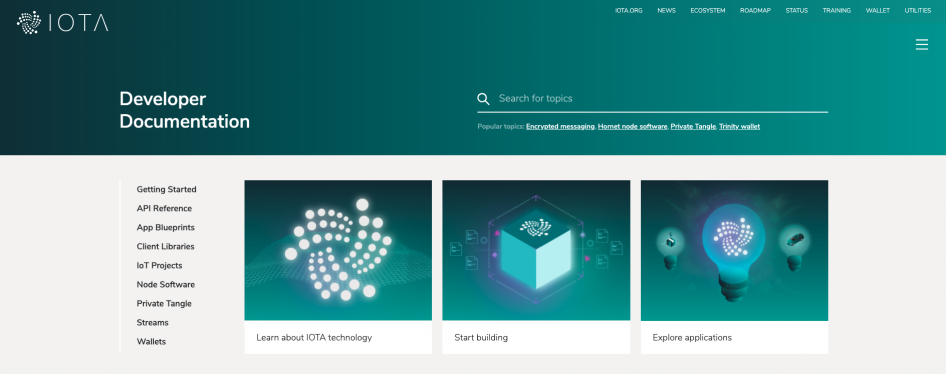Open UTILITIES in top navigation
Viewport: 946px width, 374px height.
918,11
